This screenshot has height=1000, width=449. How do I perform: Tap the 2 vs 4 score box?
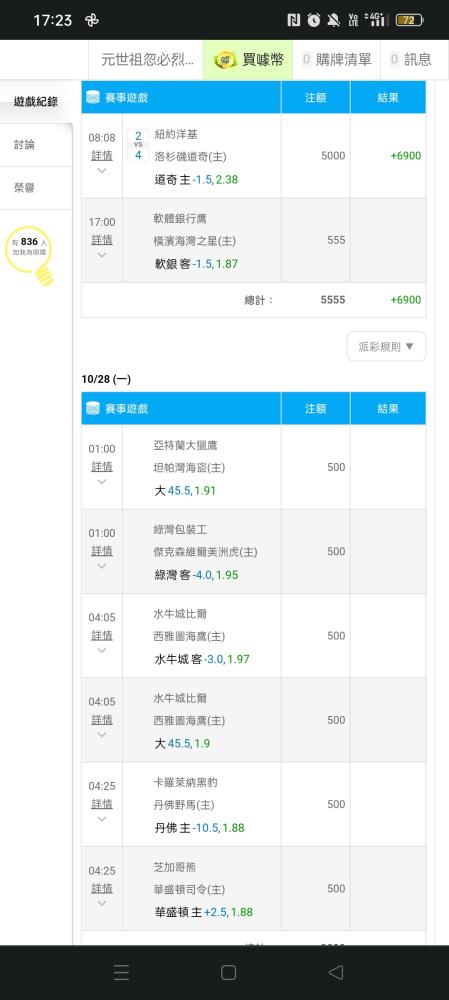[x=138, y=145]
